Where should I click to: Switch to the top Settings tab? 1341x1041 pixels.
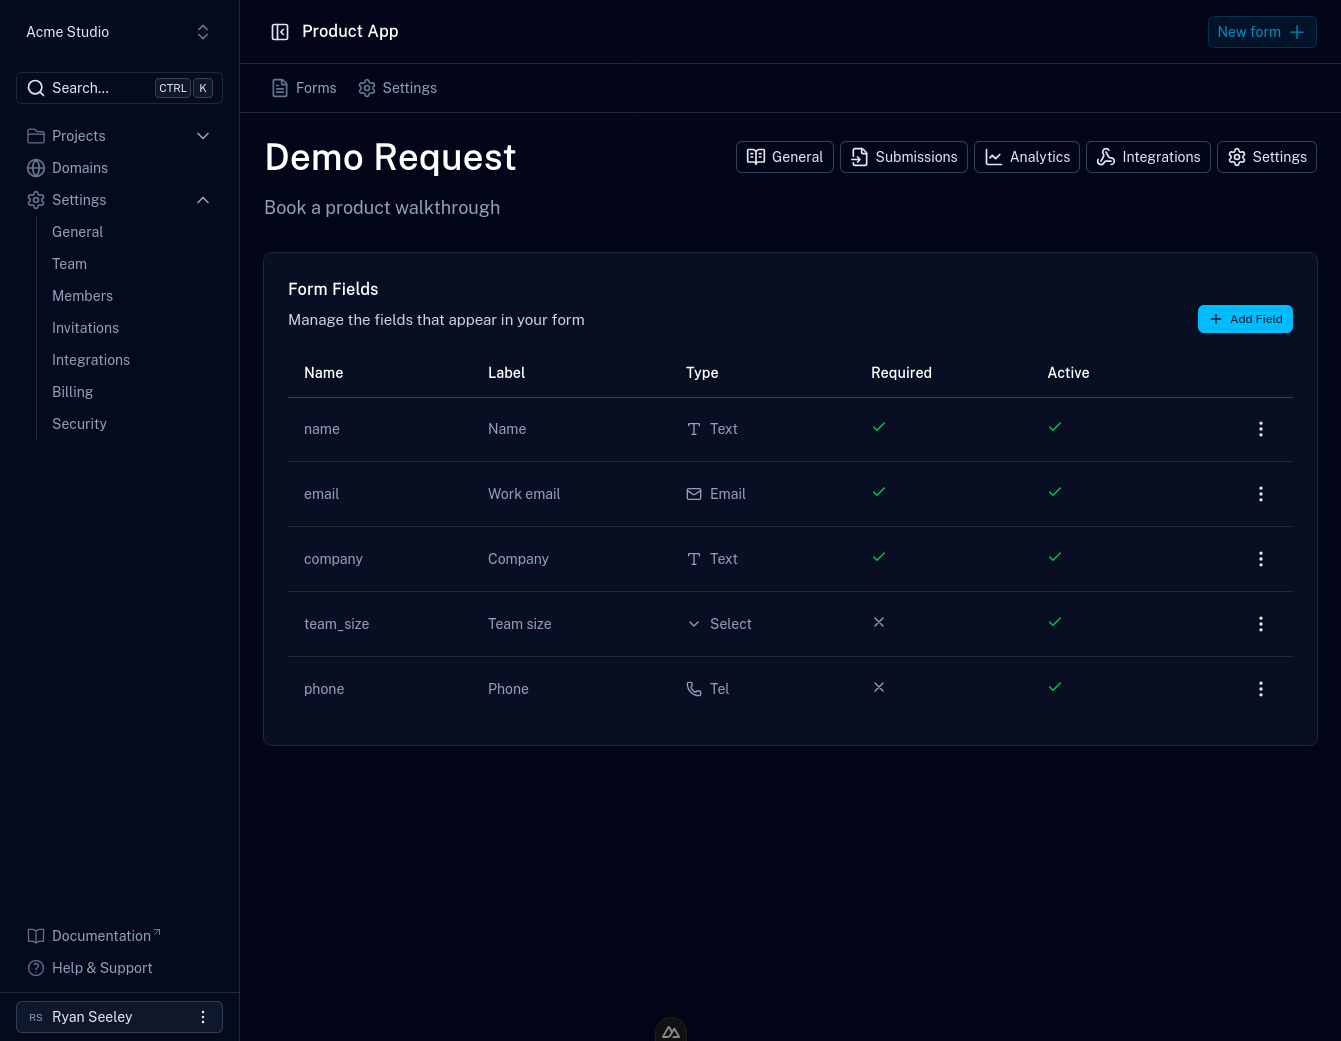click(398, 88)
